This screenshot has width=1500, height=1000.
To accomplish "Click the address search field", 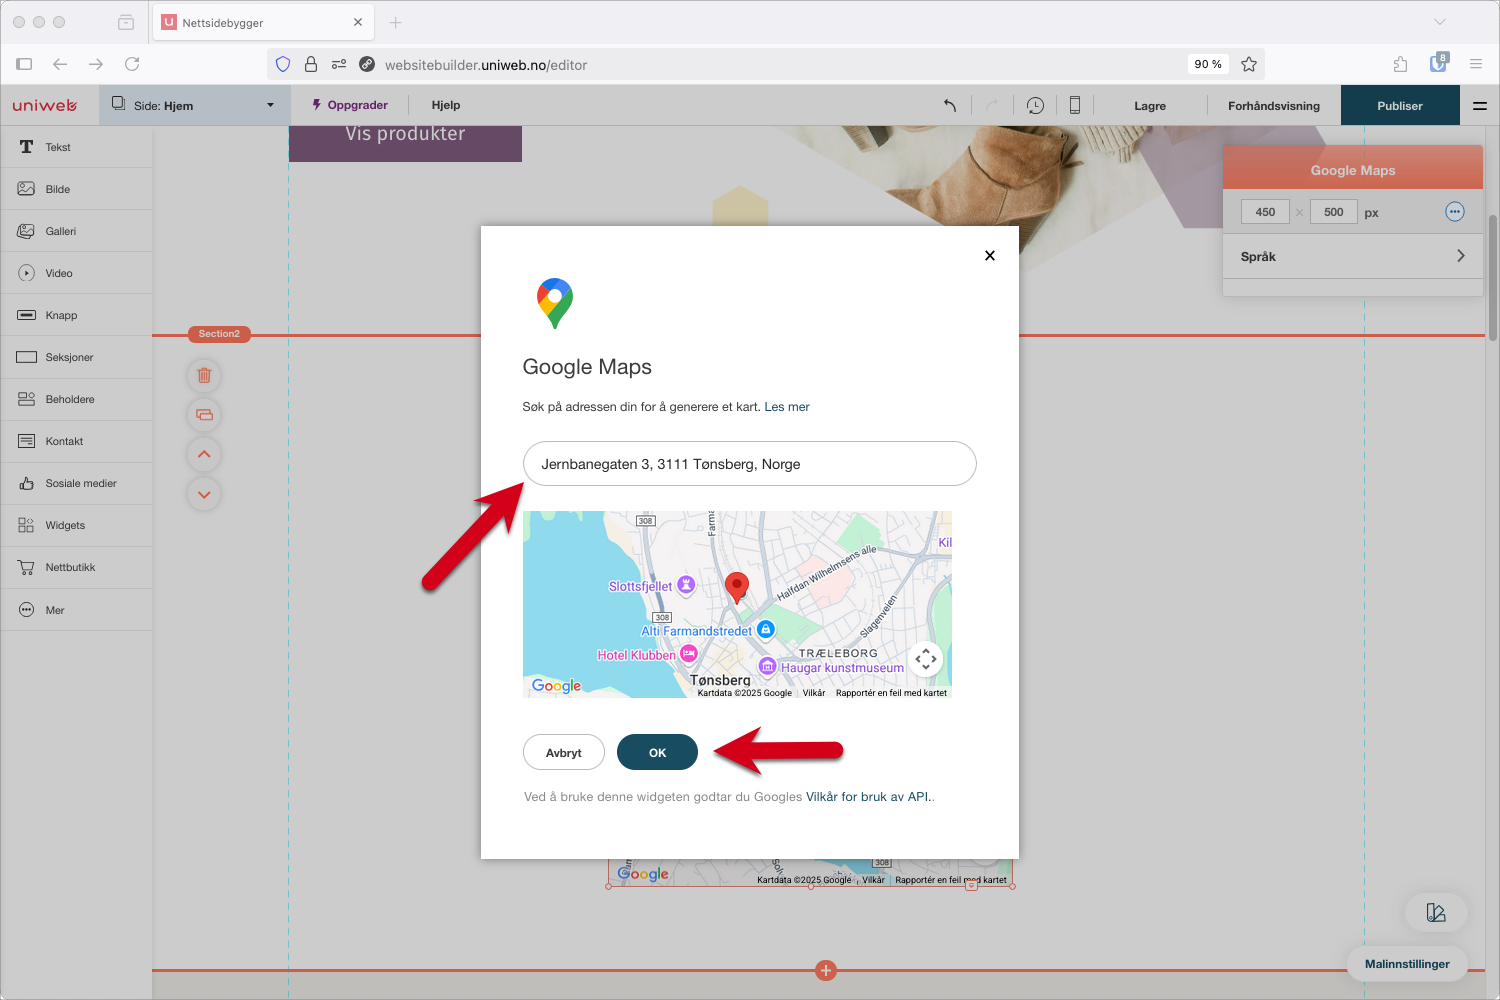I will tap(750, 464).
